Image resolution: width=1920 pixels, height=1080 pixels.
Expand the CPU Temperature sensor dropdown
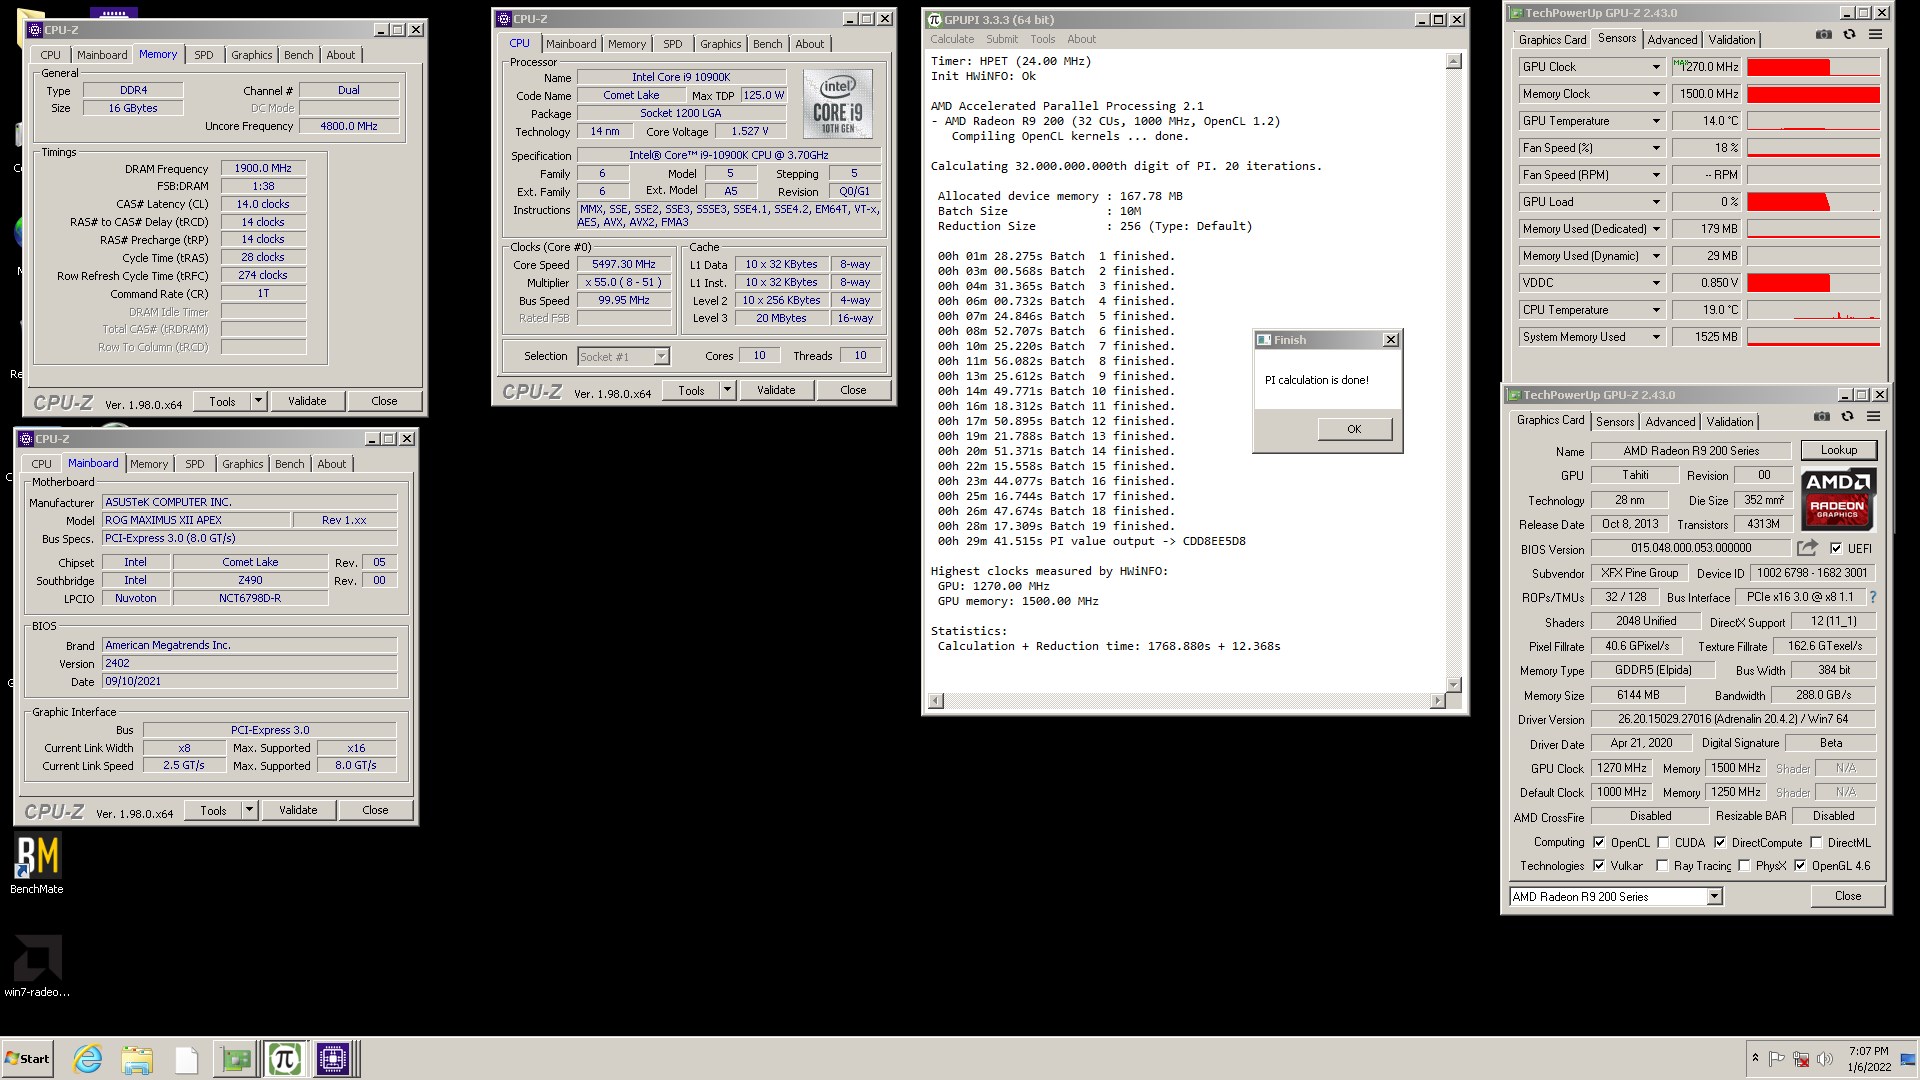point(1656,310)
